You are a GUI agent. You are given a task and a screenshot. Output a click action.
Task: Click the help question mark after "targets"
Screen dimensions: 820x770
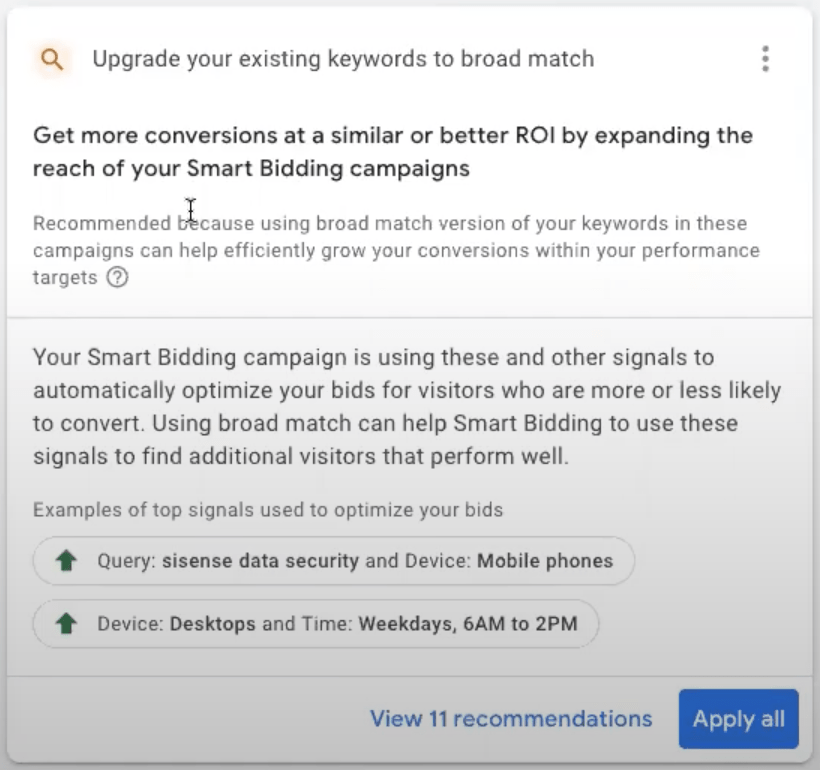117,278
